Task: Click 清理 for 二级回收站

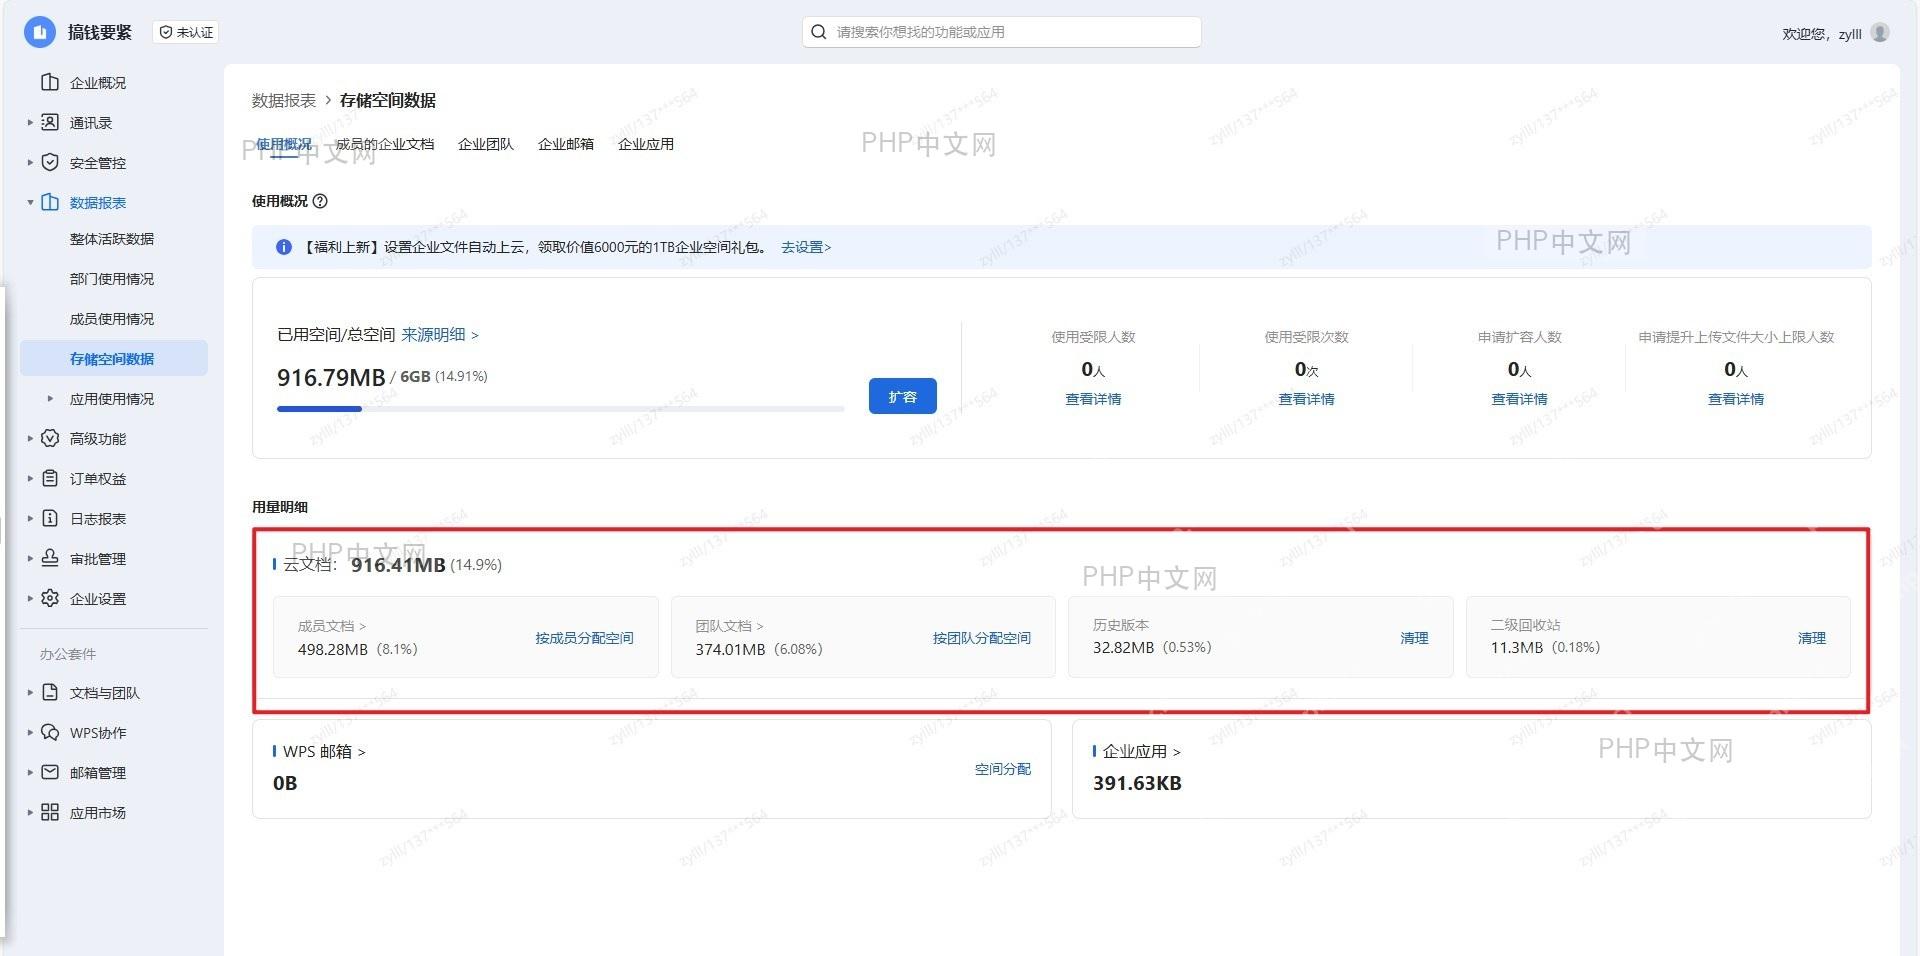Action: click(x=1812, y=638)
